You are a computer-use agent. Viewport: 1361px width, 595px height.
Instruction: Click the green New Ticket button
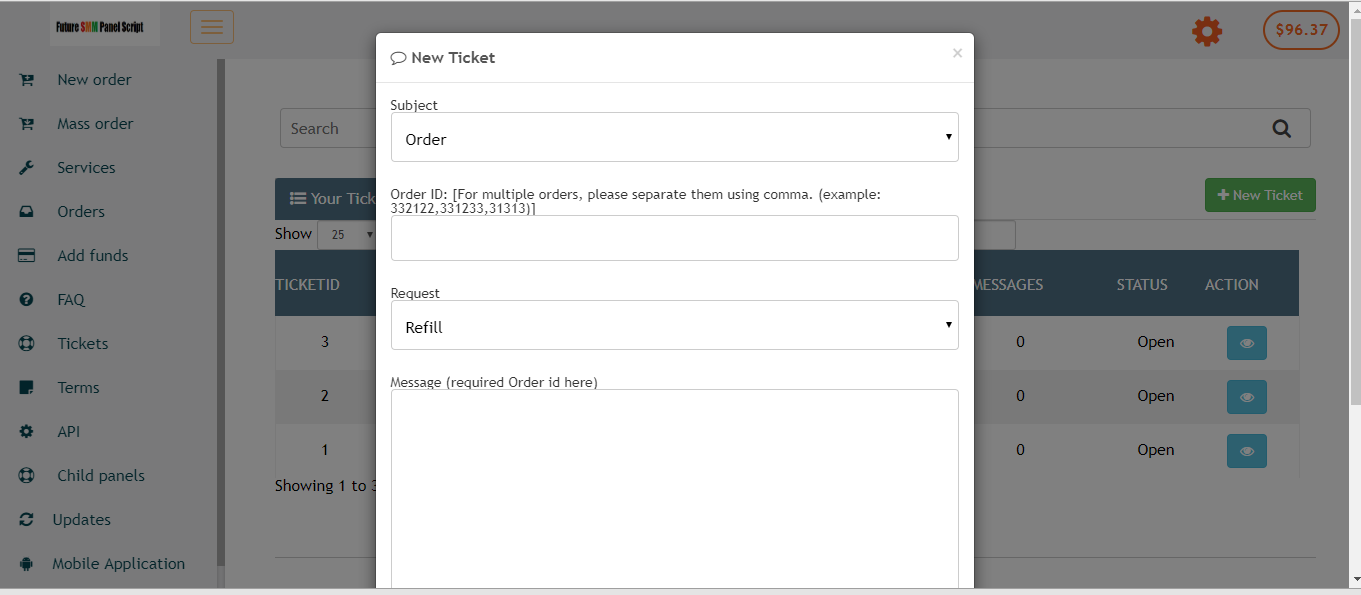tap(1260, 195)
